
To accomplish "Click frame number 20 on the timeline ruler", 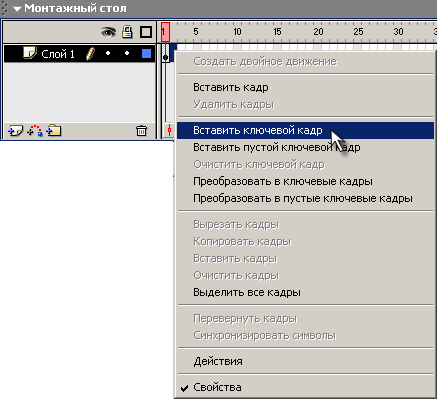I will pos(318,32).
